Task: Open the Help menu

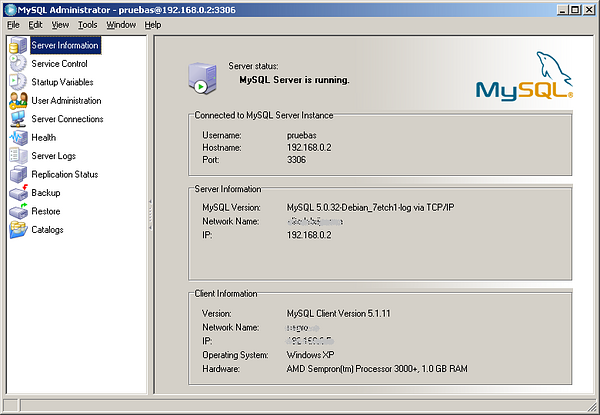Action: 152,24
